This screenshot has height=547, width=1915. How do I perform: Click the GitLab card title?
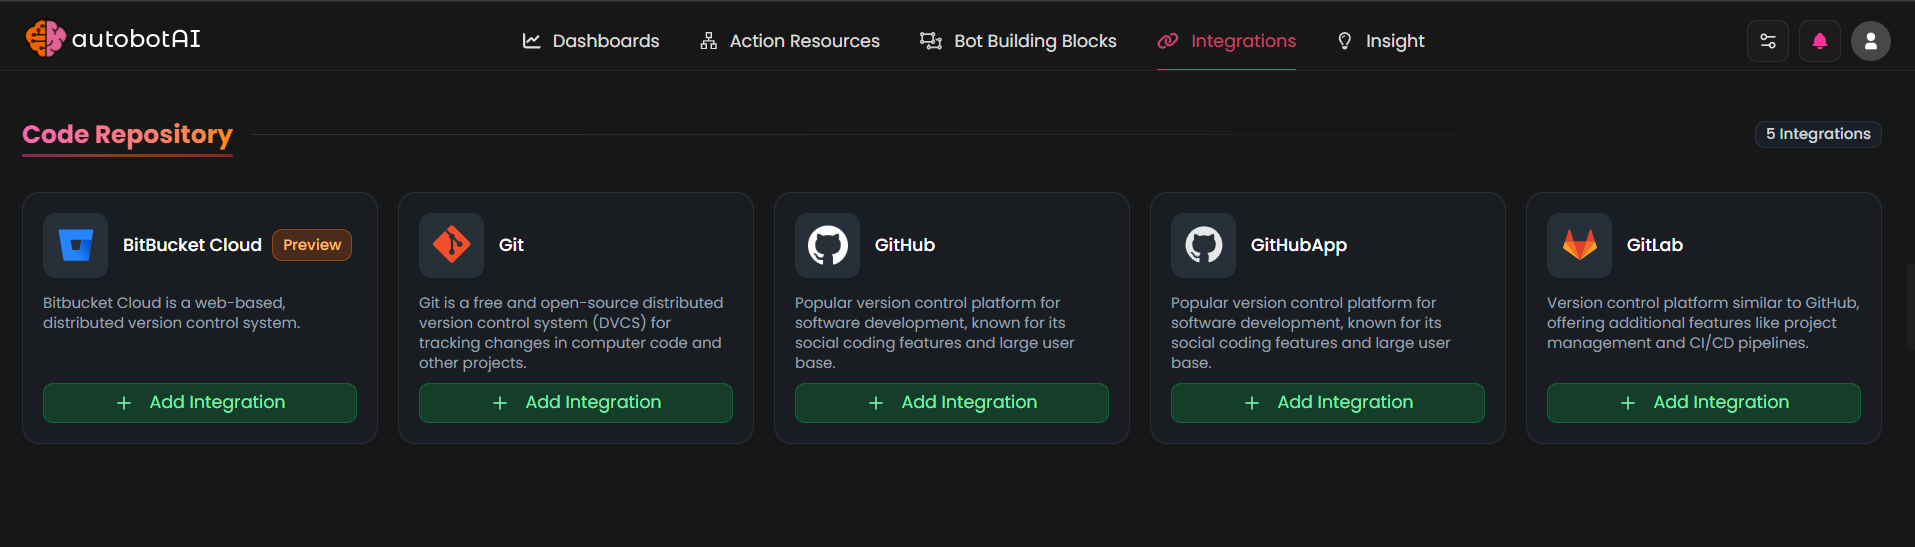tap(1655, 245)
